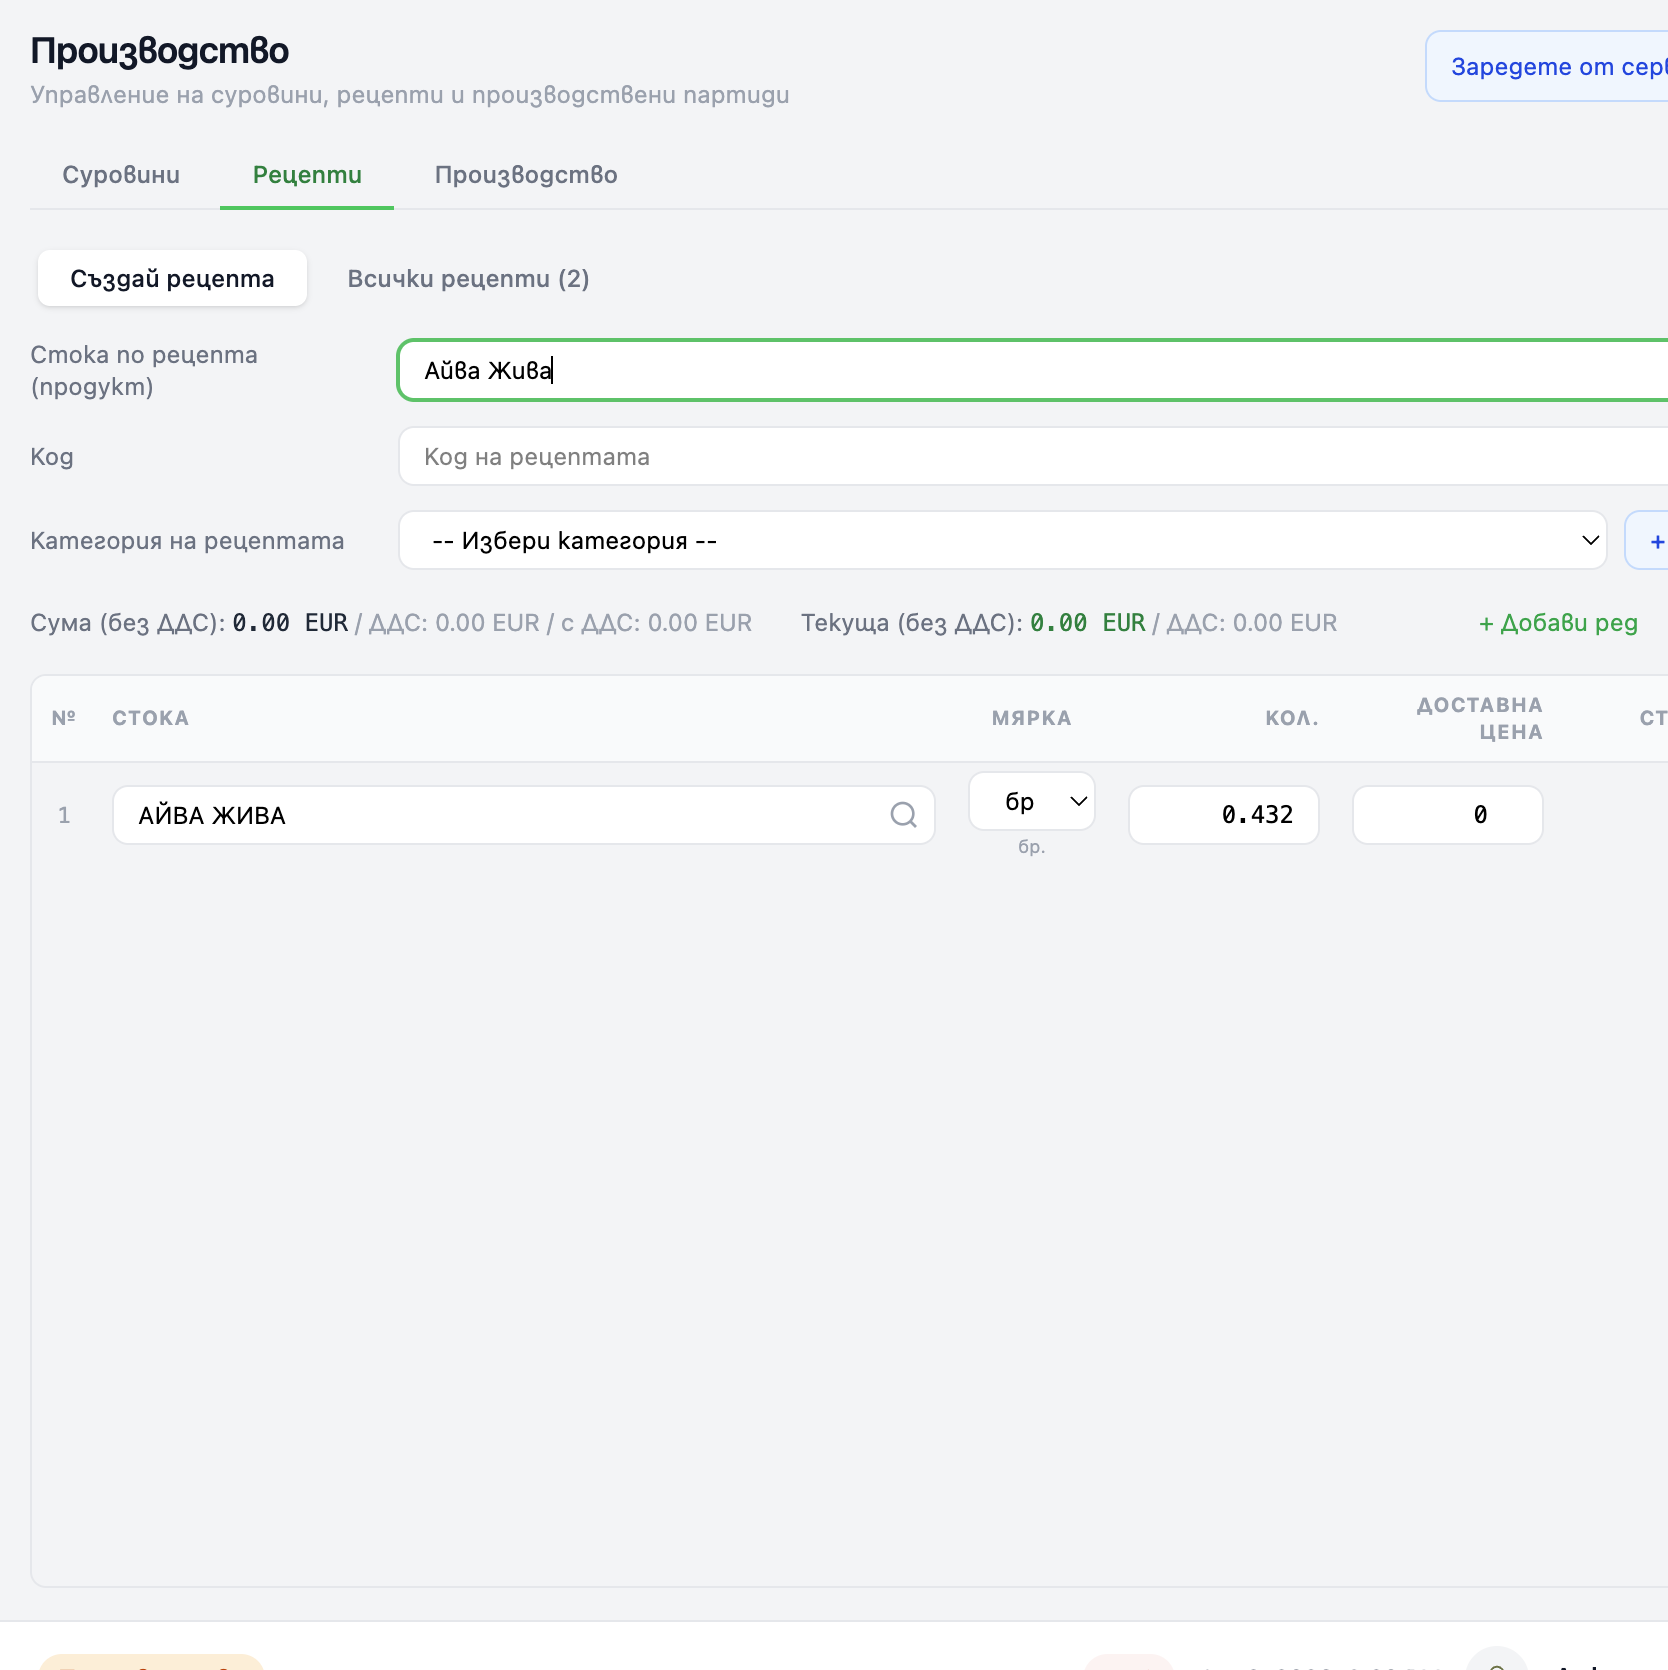Open the Производство tab
The height and width of the screenshot is (1670, 1668).
click(x=526, y=175)
